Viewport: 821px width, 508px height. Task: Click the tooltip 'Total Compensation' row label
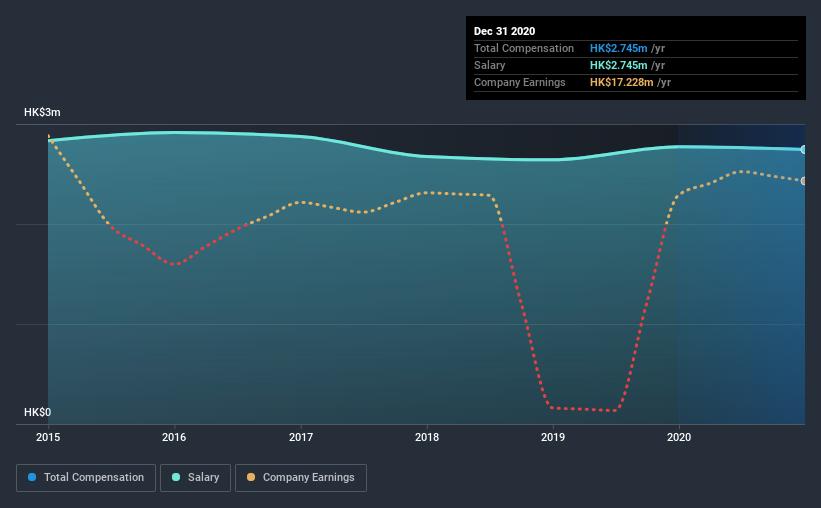[x=524, y=48]
